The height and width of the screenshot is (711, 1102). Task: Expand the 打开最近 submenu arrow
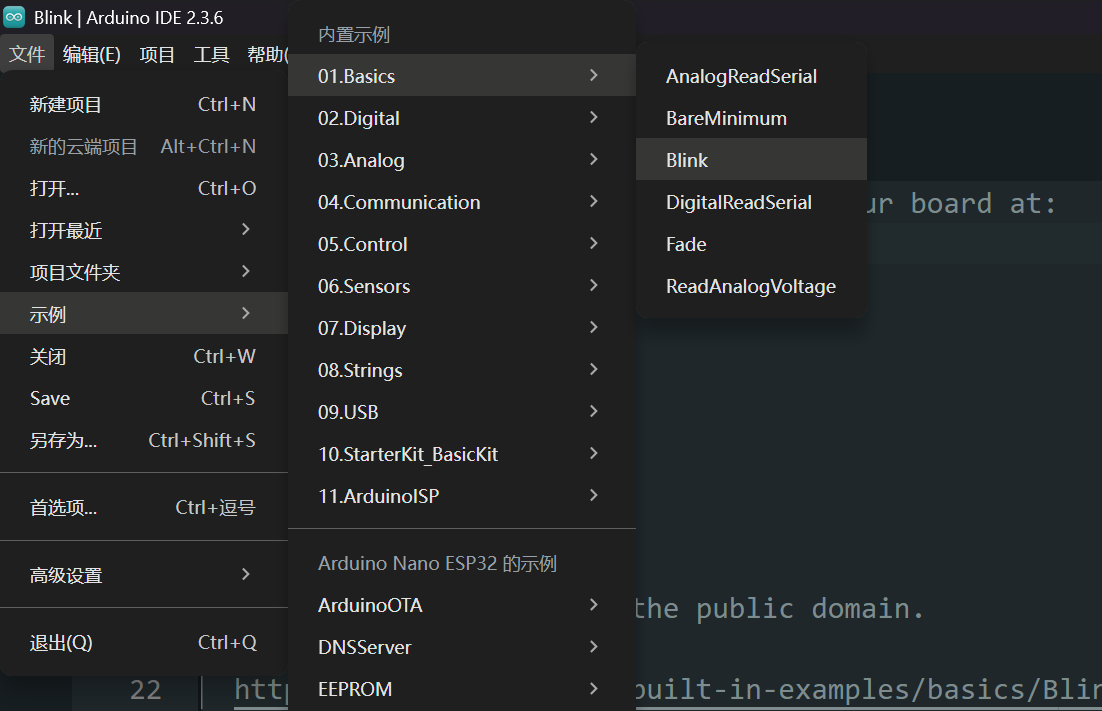click(x=246, y=230)
